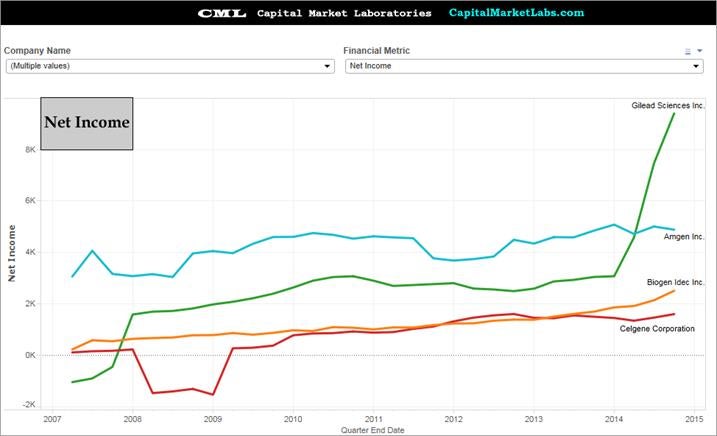This screenshot has height=436, width=717.
Task: Select the Biogen Idec Inc. line label
Action: tap(675, 282)
